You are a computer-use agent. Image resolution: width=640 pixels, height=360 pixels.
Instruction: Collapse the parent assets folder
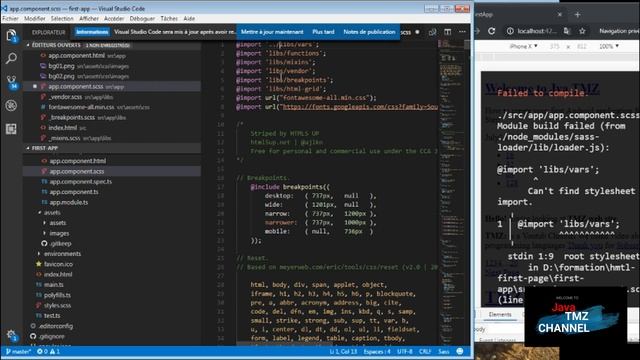coord(52,213)
